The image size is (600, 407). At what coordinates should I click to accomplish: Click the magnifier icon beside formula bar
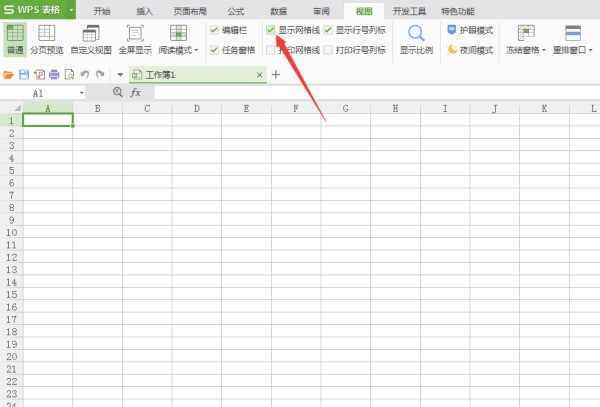[x=118, y=92]
